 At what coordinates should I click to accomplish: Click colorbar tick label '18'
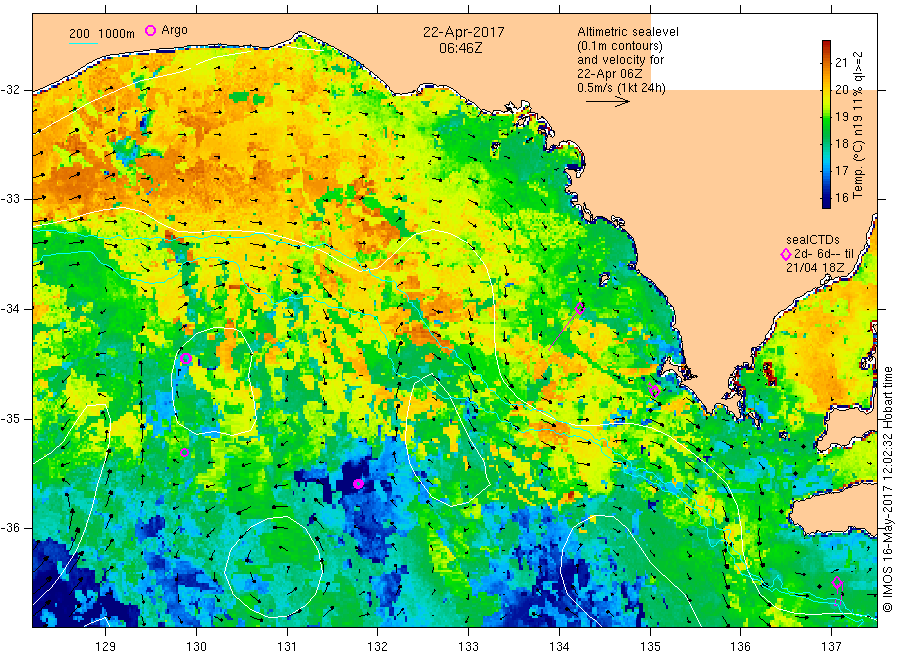click(841, 143)
